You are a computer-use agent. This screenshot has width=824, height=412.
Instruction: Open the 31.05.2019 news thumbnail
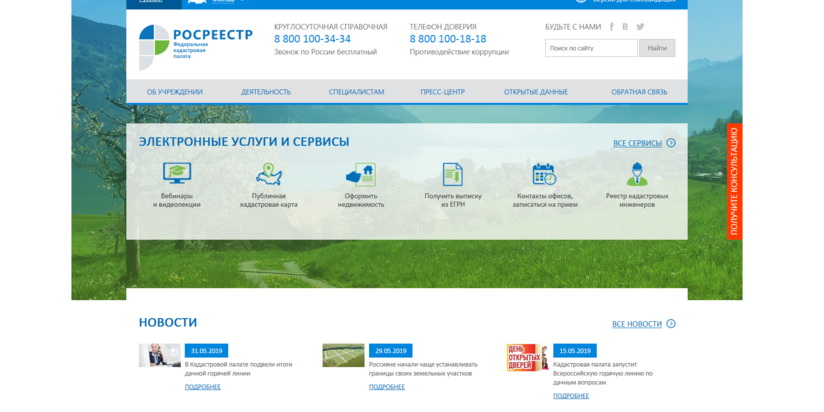pos(160,355)
